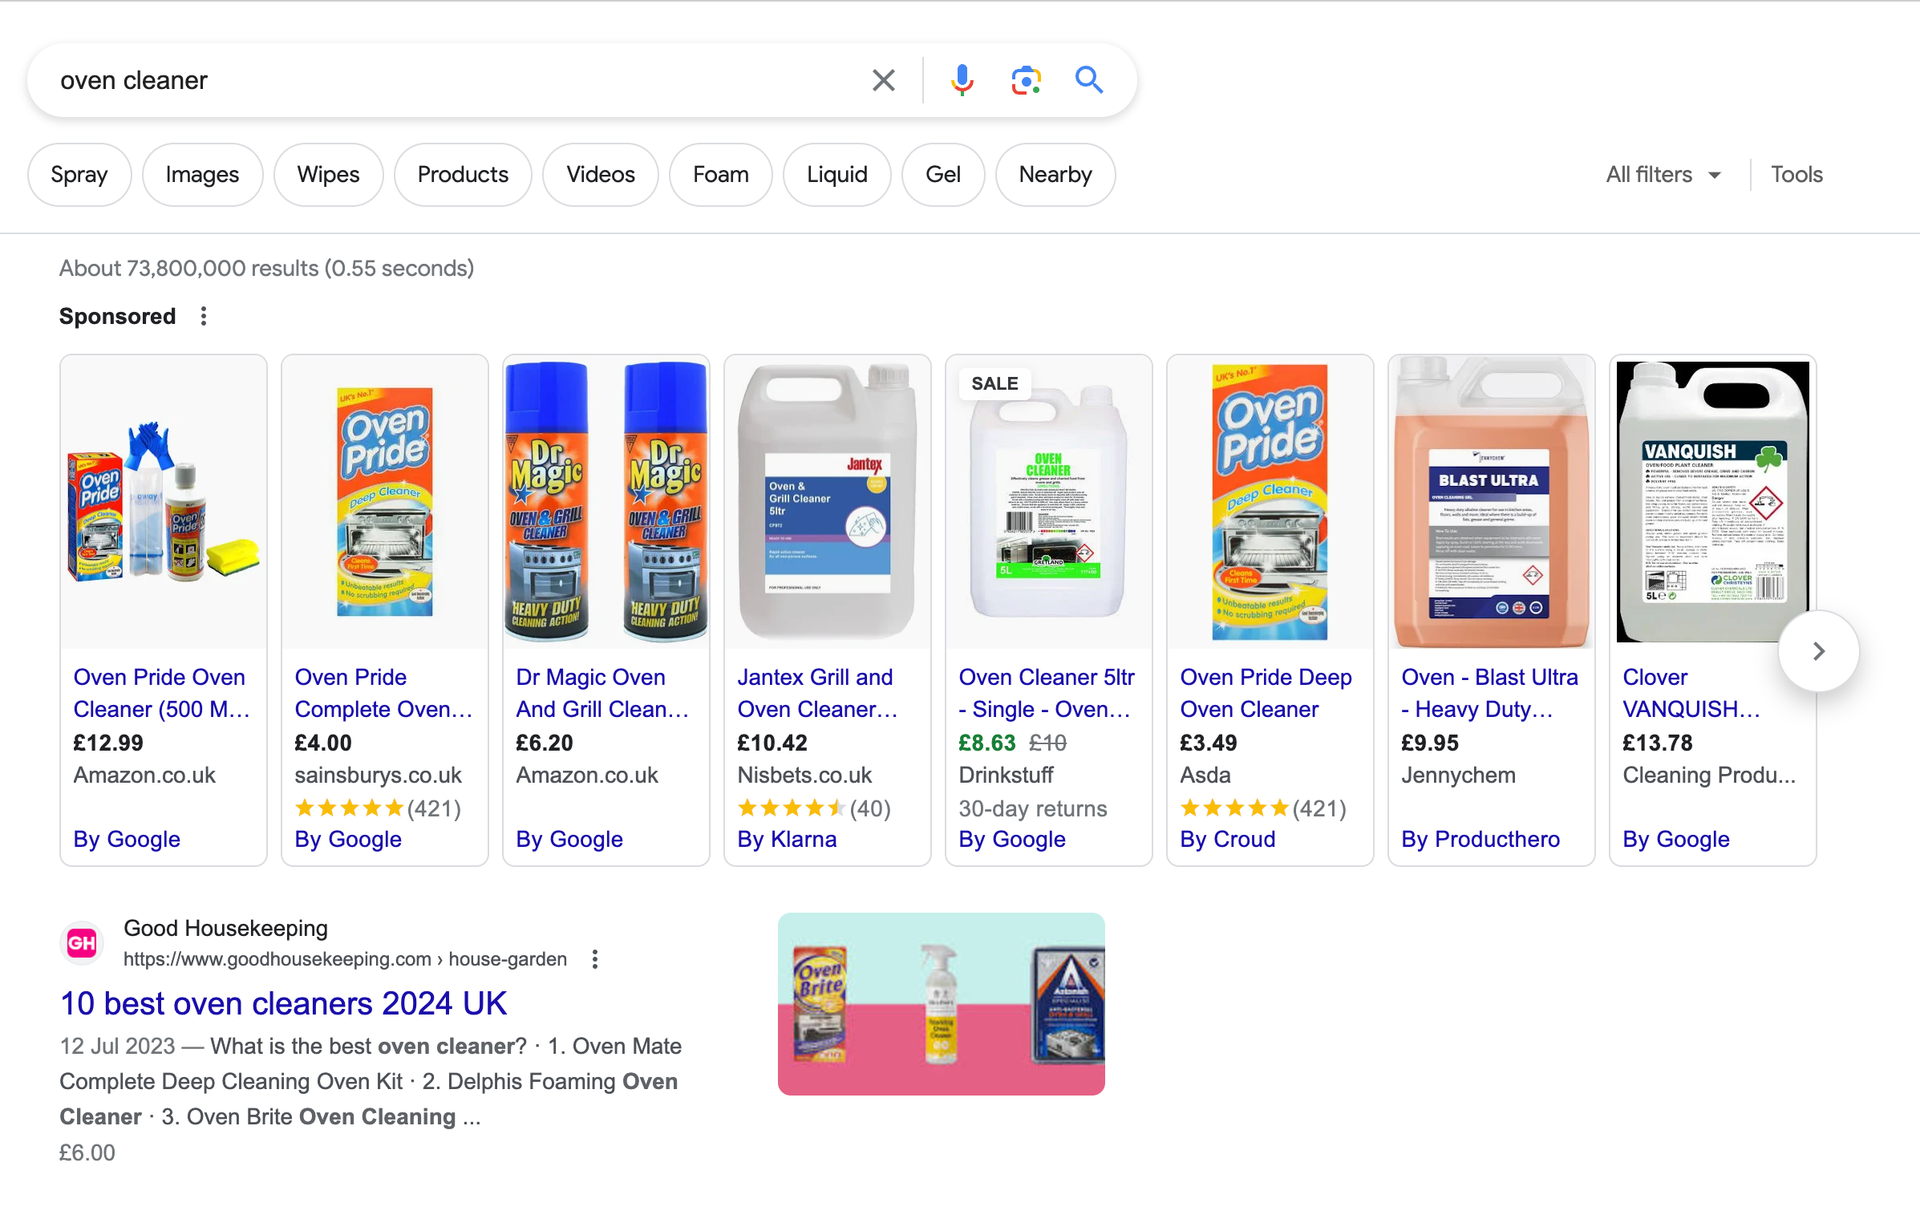Click the £8.63 sale price
Image resolution: width=1920 pixels, height=1219 pixels.
tap(987, 743)
